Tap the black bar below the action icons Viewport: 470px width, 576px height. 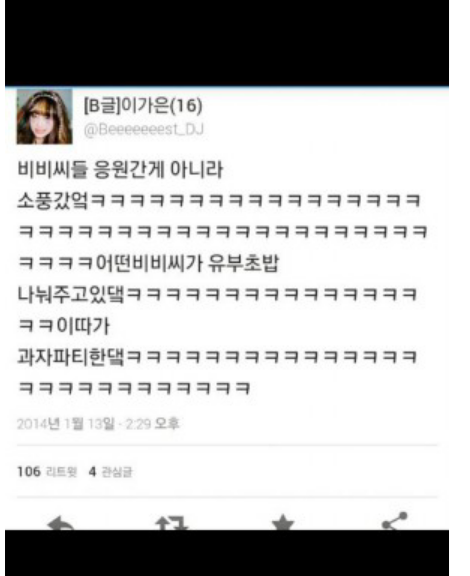227,553
